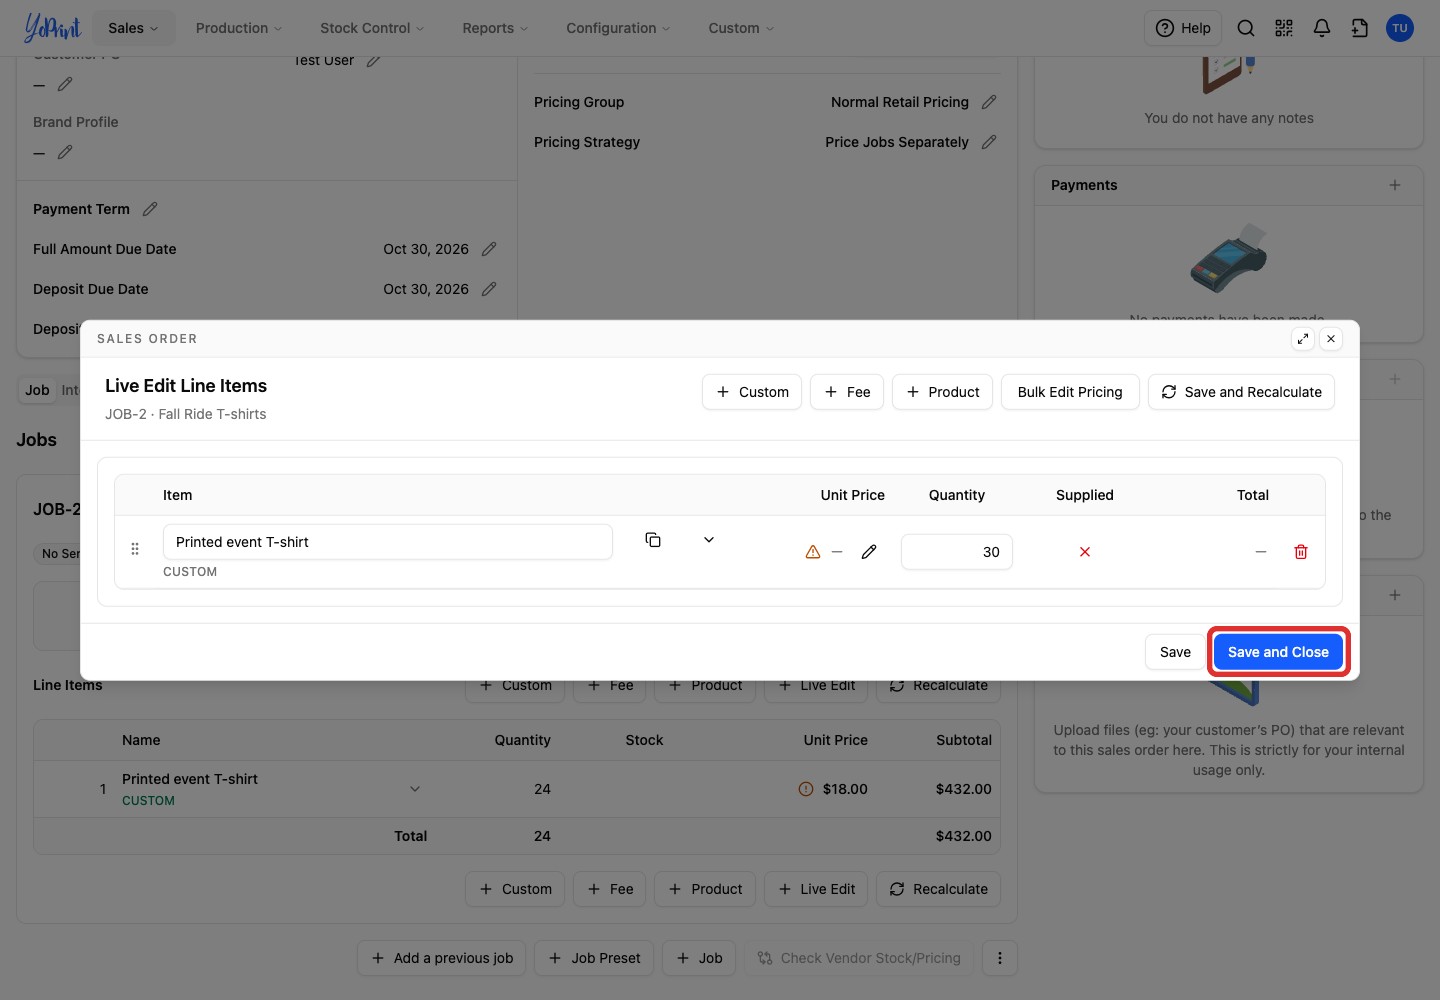1440x1000 pixels.
Task: Close the Sales Order dialog
Action: pos(1331,339)
